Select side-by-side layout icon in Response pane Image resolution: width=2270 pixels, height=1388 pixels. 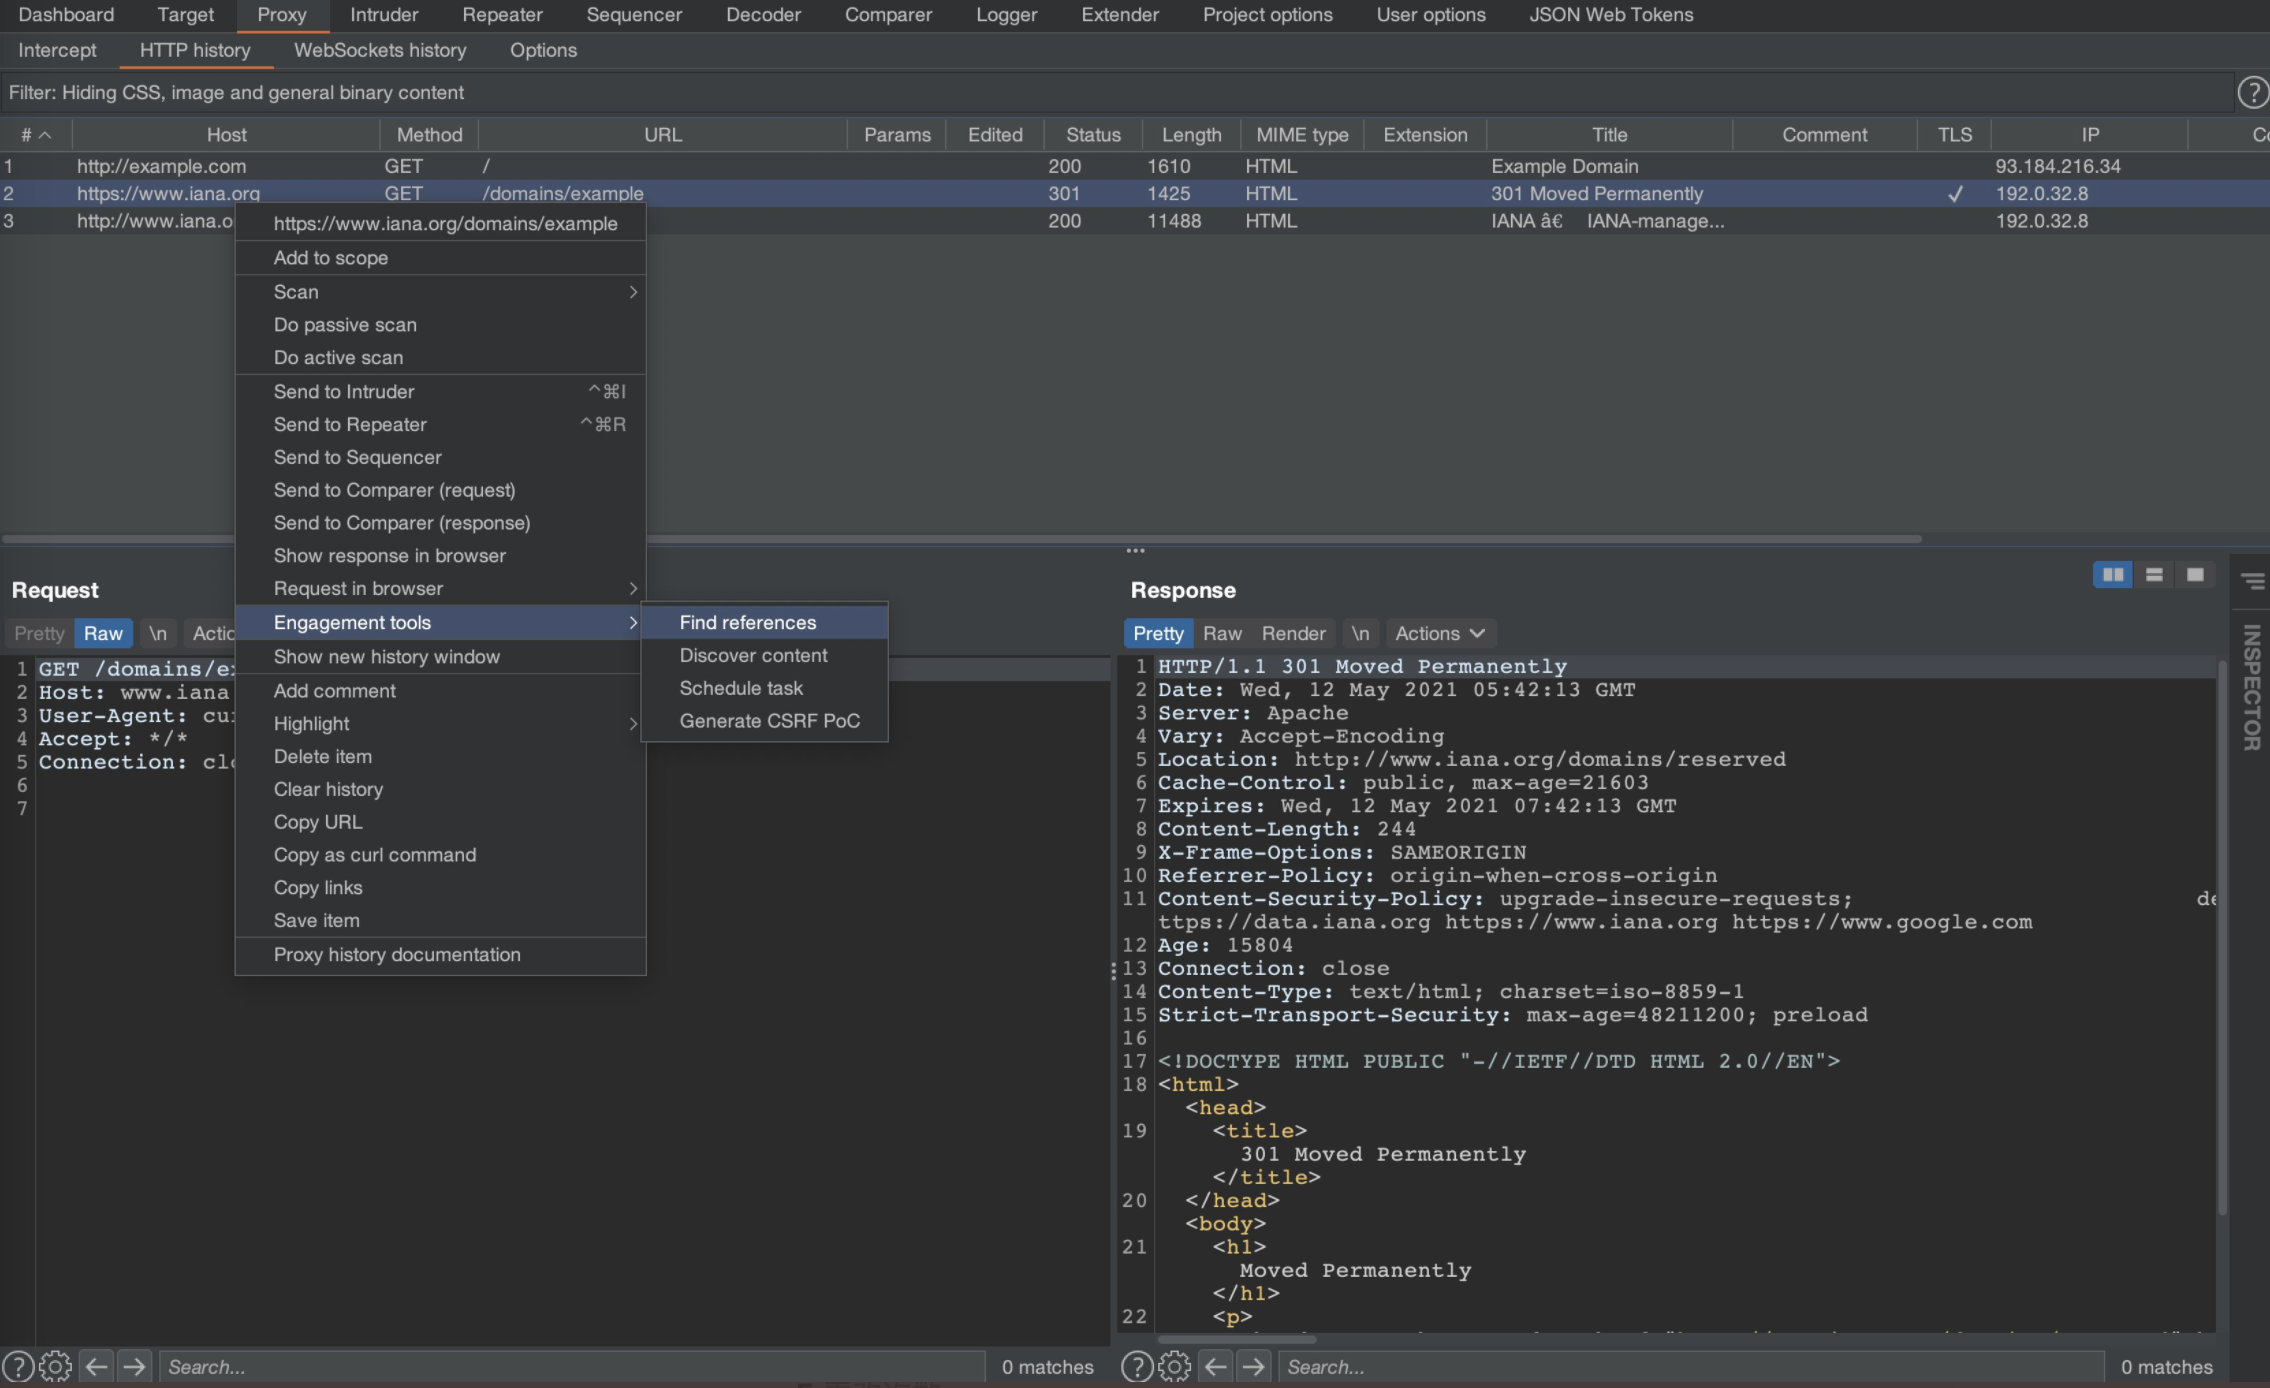2112,575
